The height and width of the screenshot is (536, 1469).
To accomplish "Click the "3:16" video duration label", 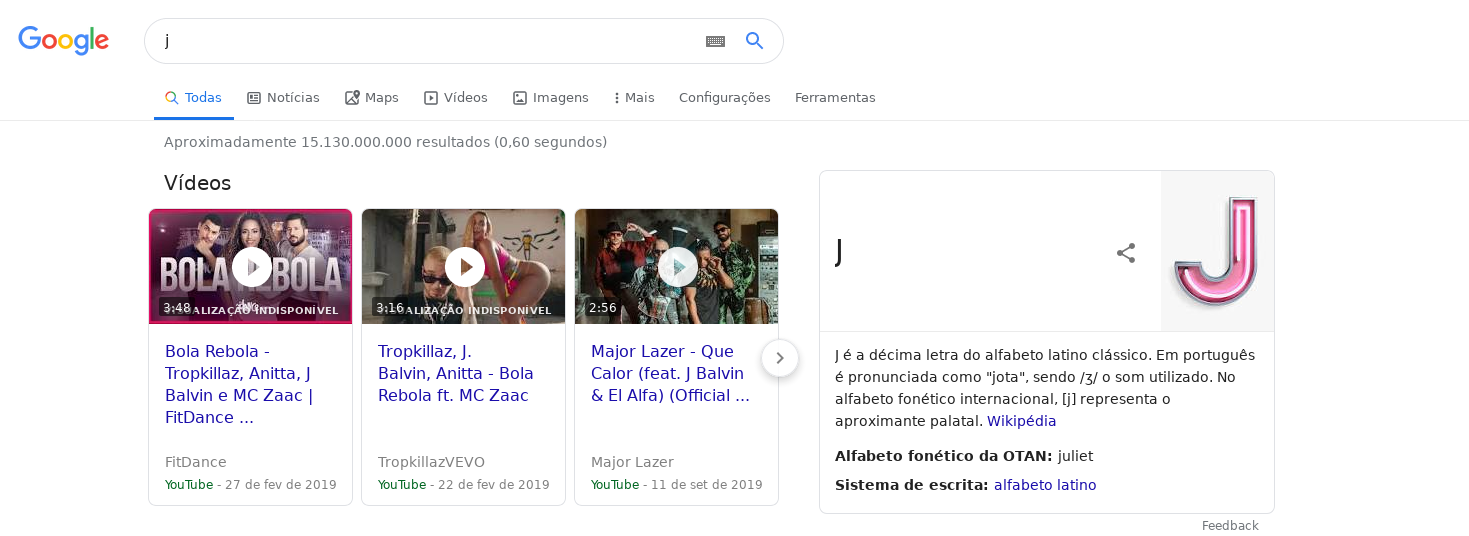I will click(x=390, y=308).
